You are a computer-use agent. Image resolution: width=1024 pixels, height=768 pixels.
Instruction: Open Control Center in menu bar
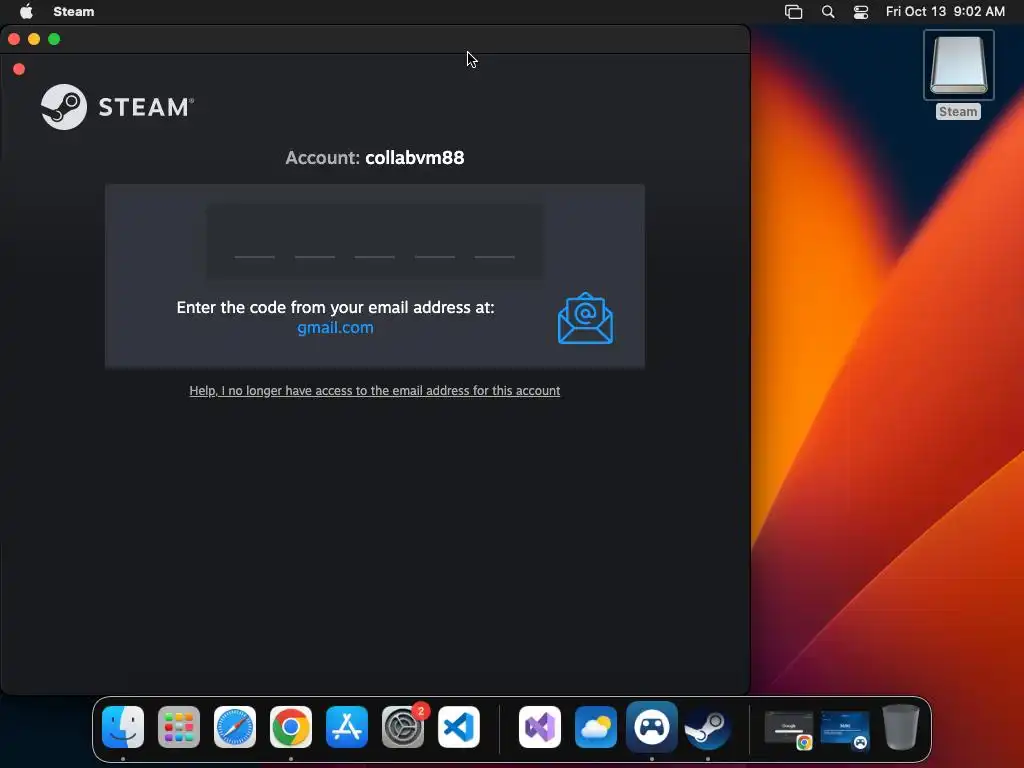tap(861, 11)
